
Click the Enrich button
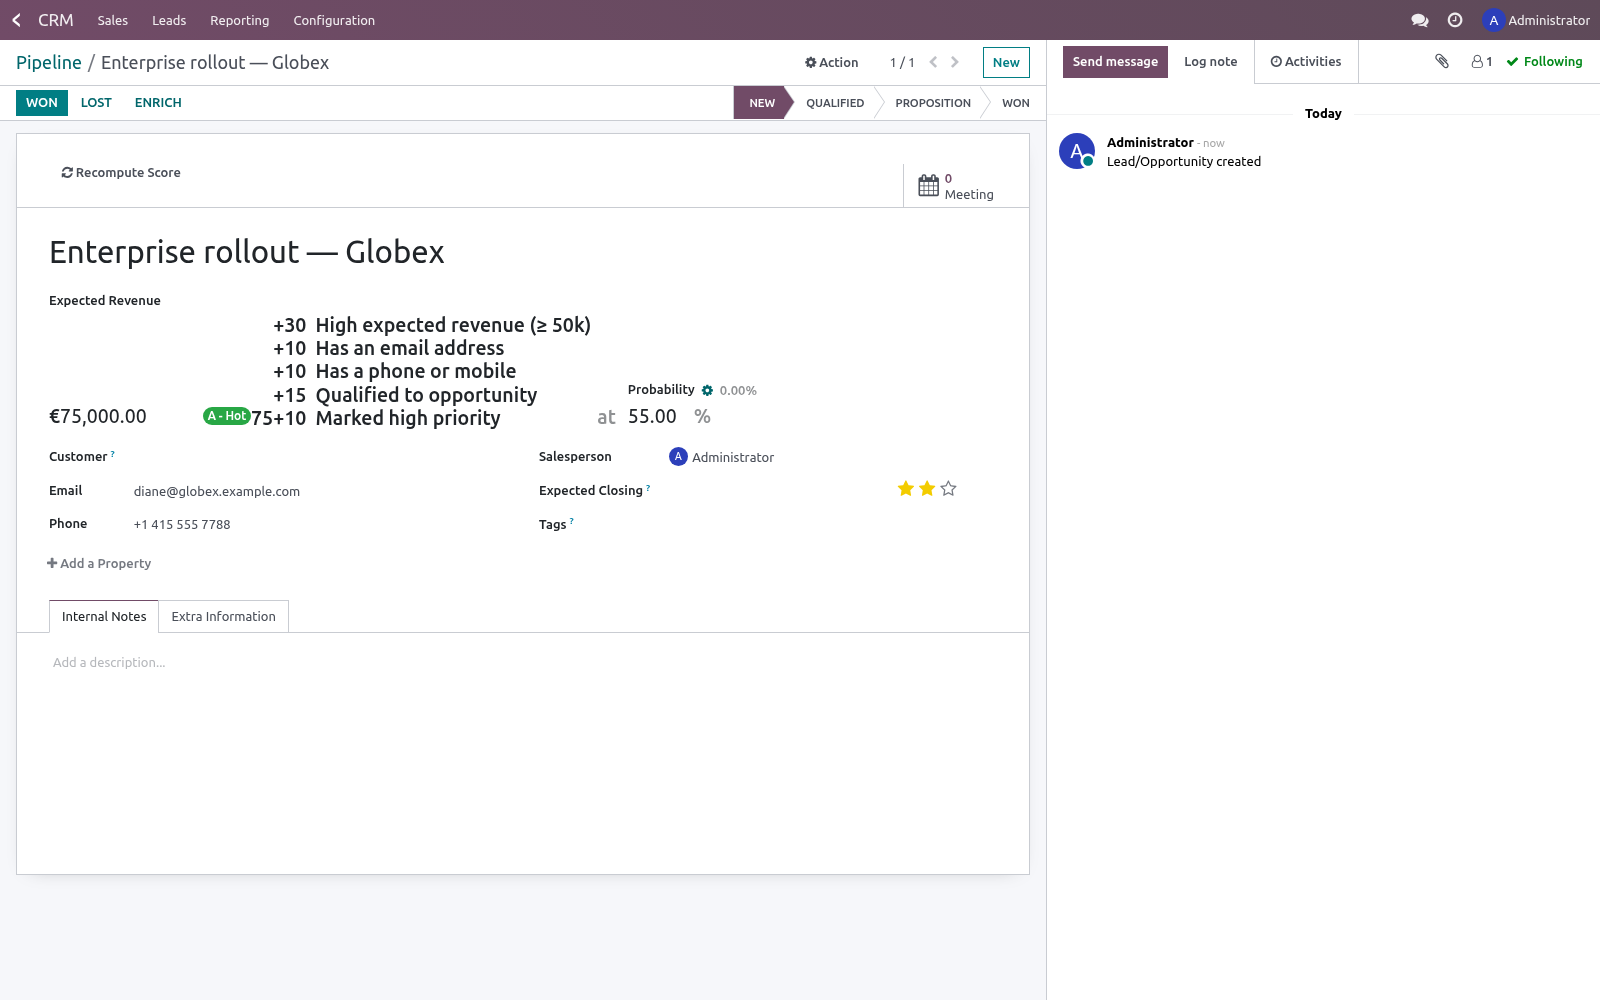pos(158,103)
